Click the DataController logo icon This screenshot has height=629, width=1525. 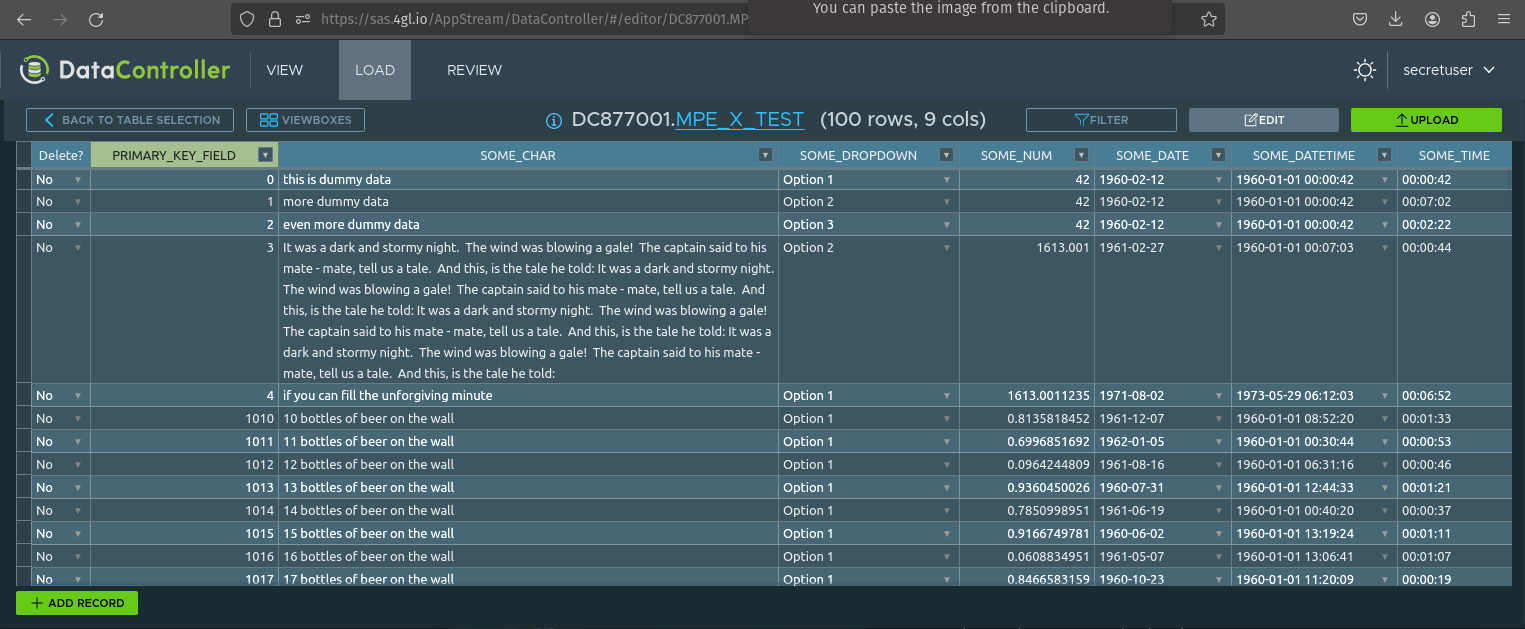(x=35, y=70)
